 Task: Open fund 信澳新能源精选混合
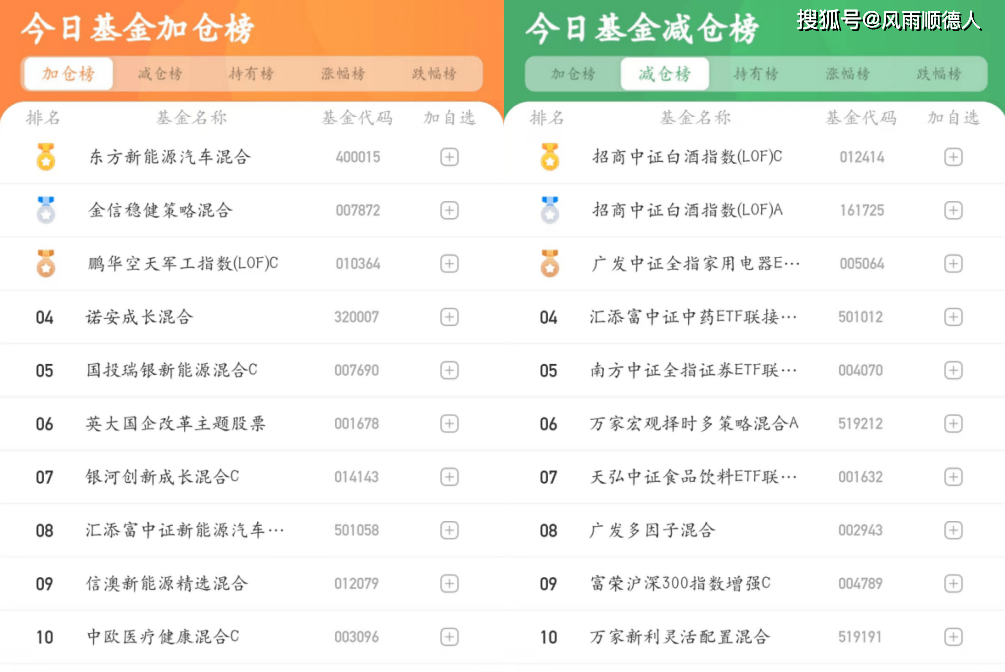(167, 584)
